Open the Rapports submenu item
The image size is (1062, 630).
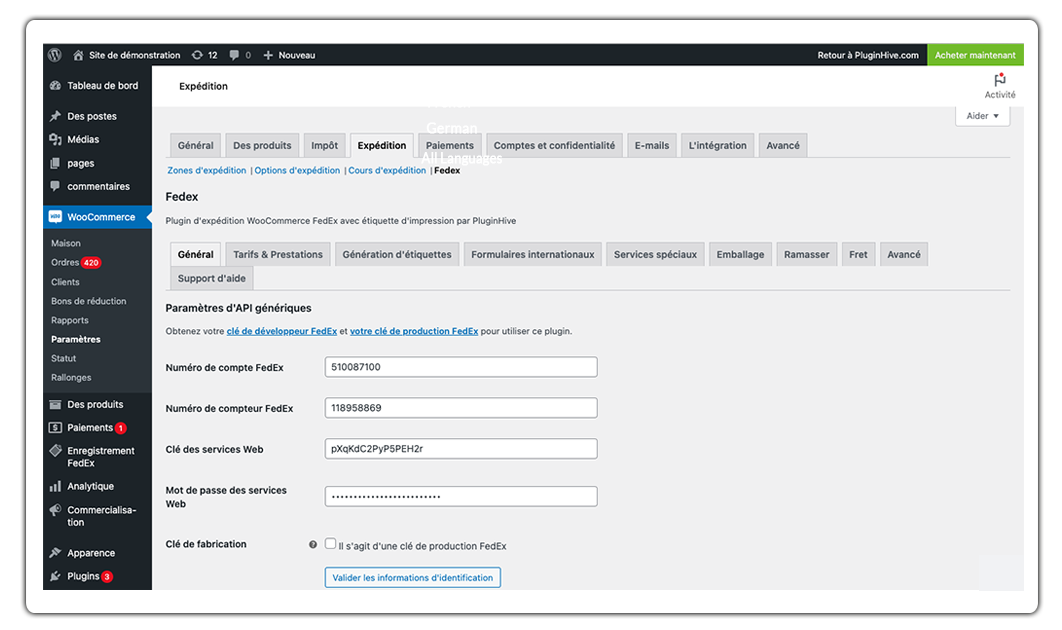pos(70,320)
